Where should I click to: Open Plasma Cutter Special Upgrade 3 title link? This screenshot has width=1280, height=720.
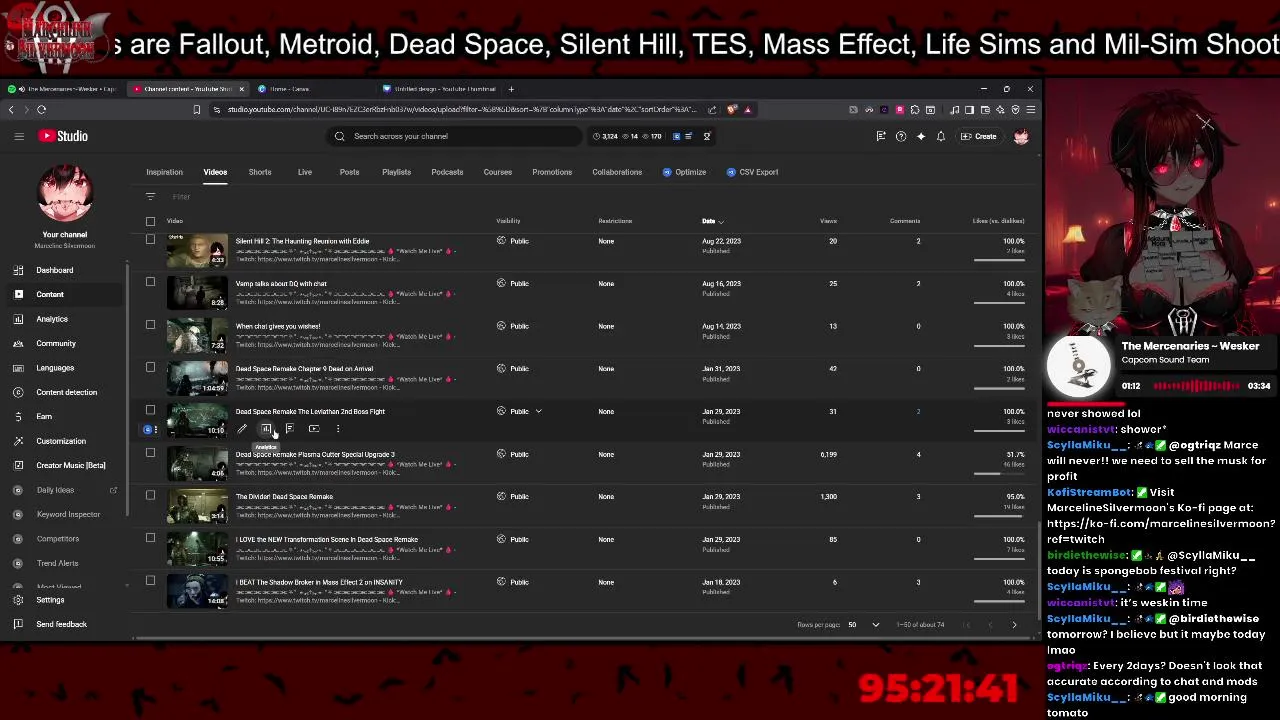[x=315, y=454]
